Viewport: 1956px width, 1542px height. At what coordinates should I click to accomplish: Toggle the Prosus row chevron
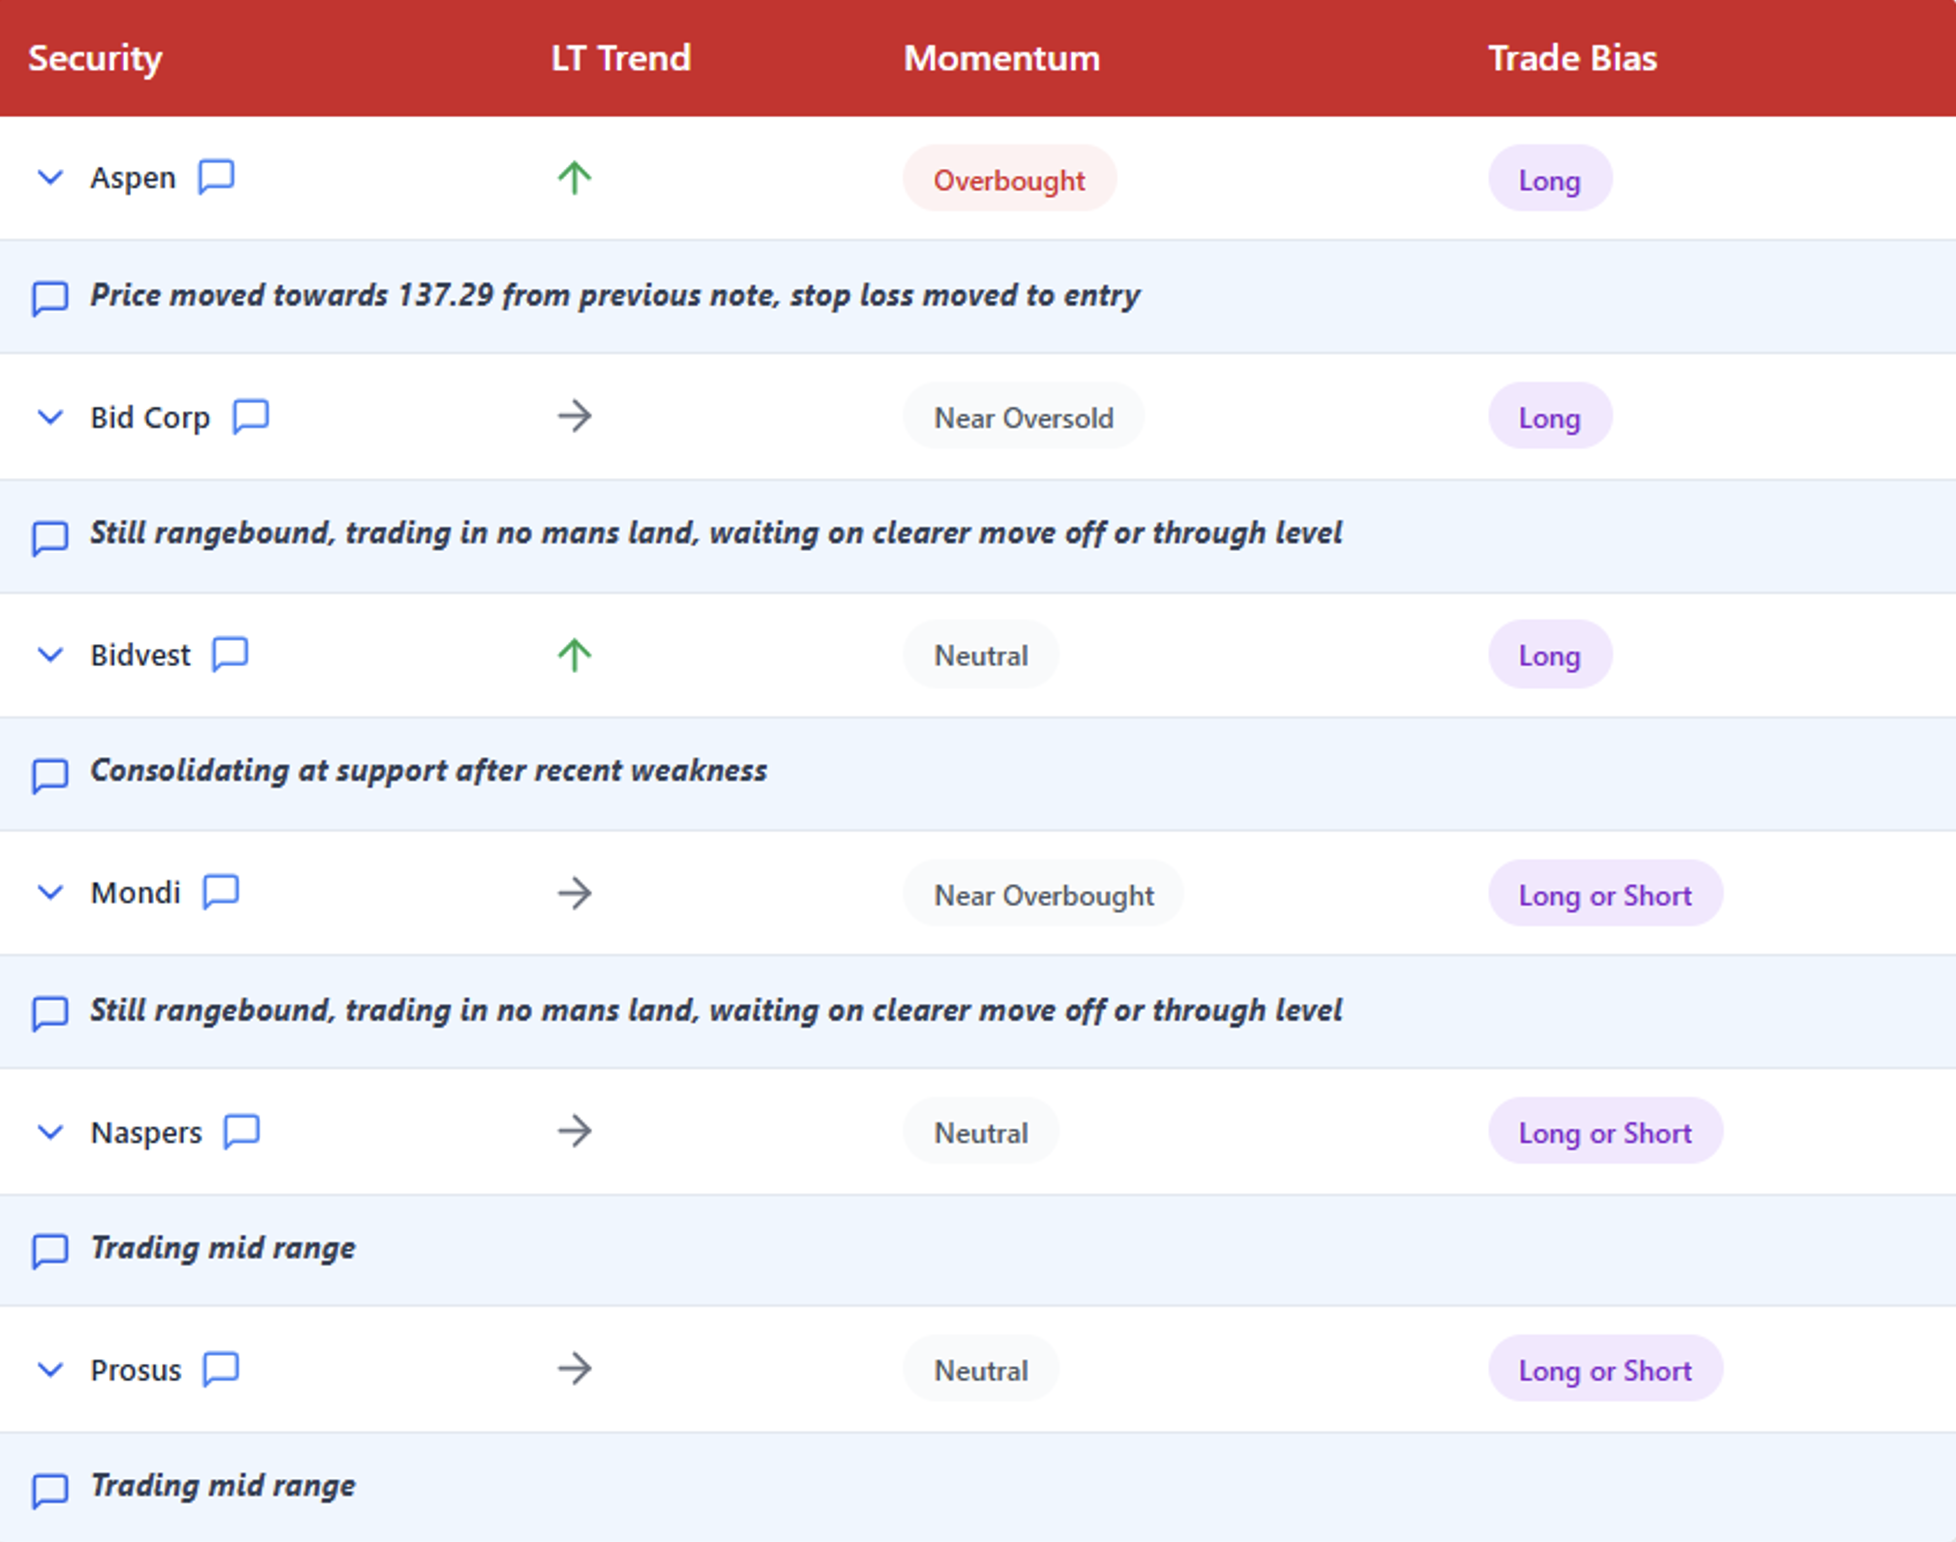point(50,1369)
